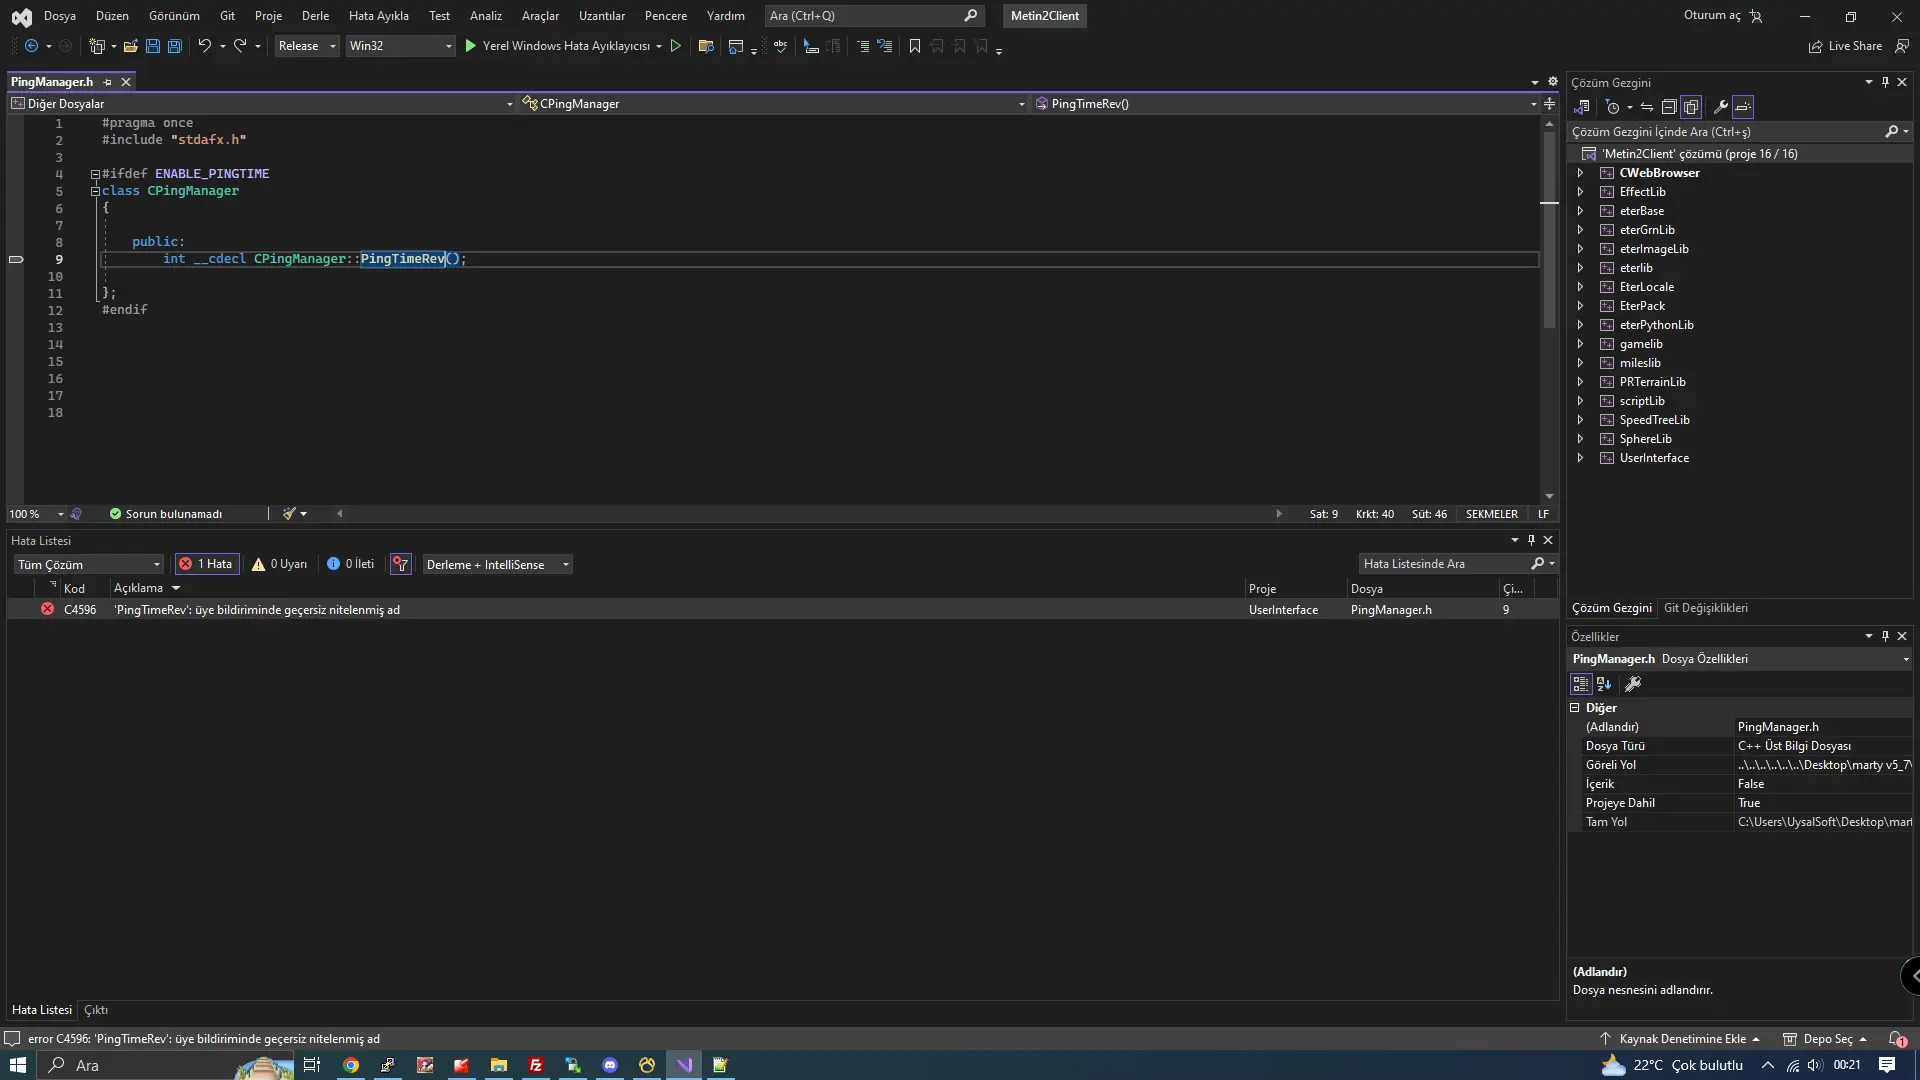Click the Ara (Ctrl+Q) search box
Screen dimensions: 1920x1080
point(873,16)
